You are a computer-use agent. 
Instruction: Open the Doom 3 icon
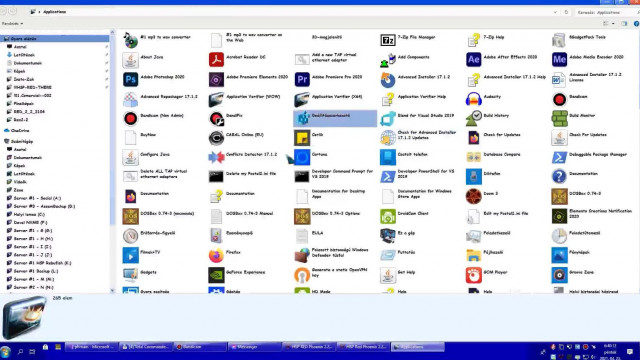(473, 196)
